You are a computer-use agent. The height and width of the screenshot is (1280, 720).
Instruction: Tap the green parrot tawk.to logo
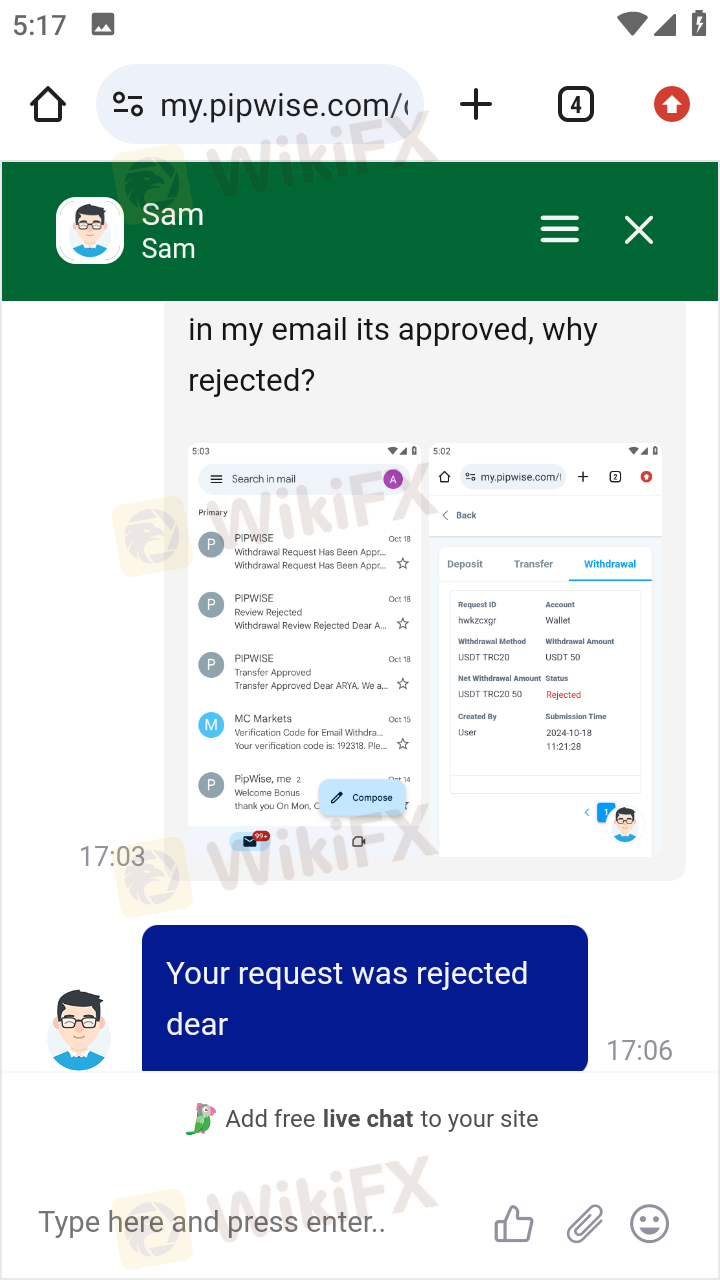[x=201, y=1119]
